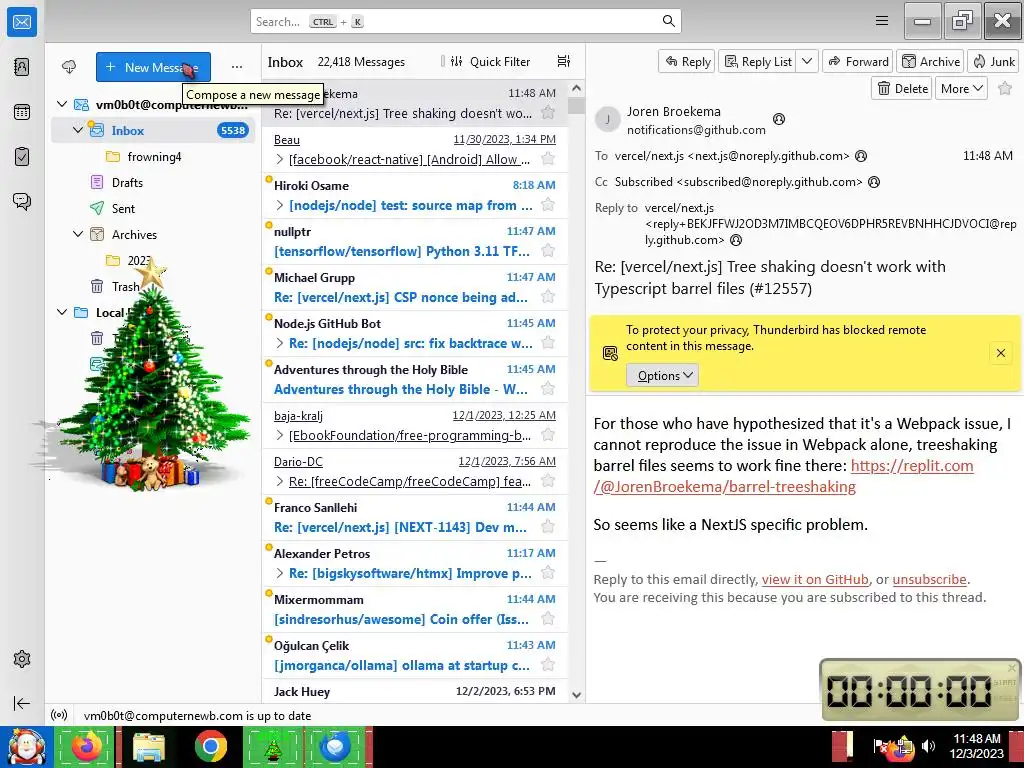Mark message as Junk
The width and height of the screenshot is (1024, 768).
pos(993,61)
